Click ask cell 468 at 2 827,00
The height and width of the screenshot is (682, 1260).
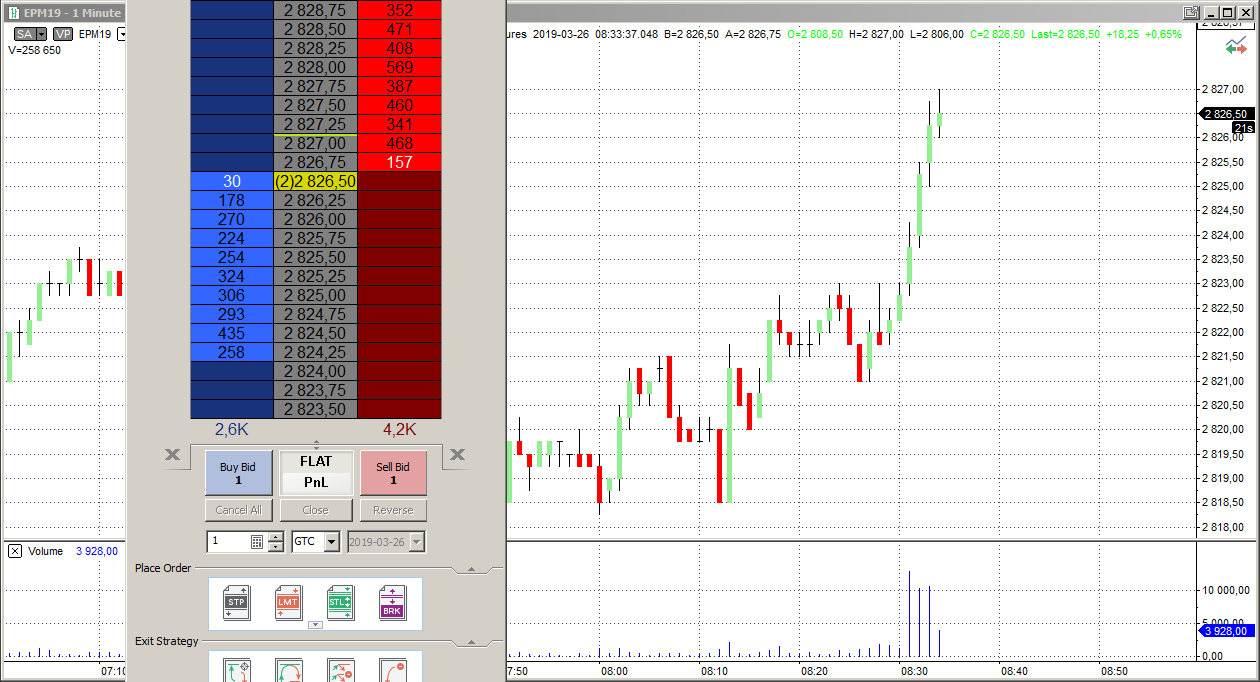coord(399,143)
